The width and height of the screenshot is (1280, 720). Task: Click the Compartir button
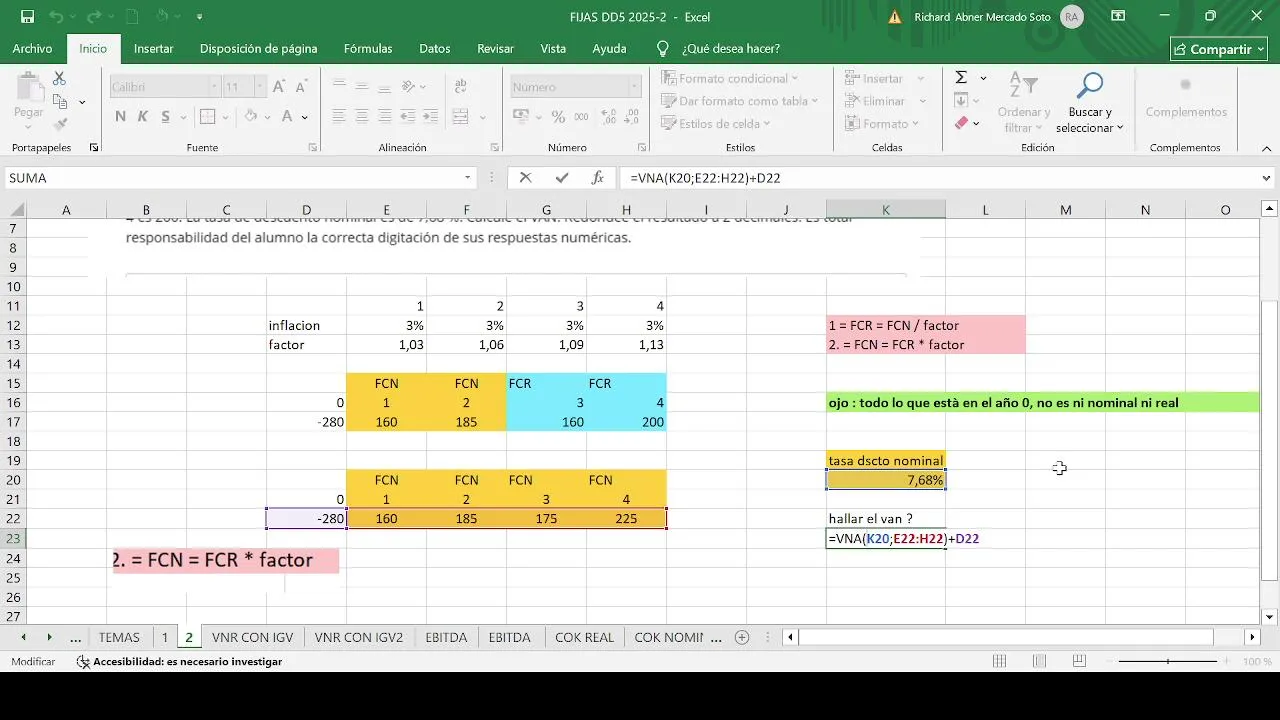coord(1220,49)
